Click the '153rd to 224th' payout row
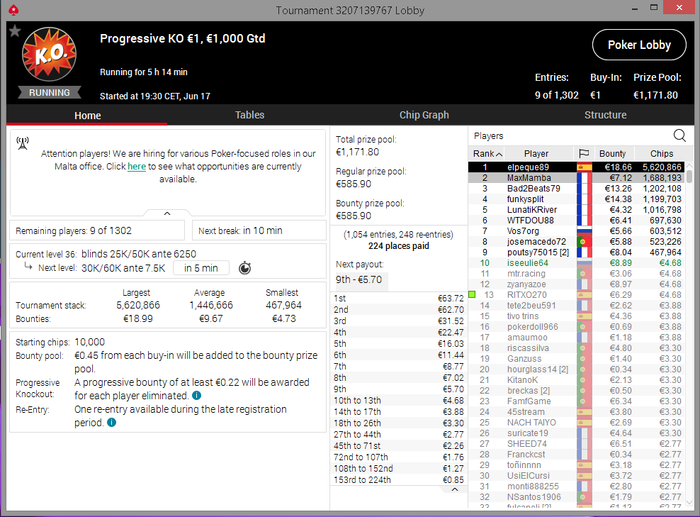The width and height of the screenshot is (700, 517). coord(399,480)
